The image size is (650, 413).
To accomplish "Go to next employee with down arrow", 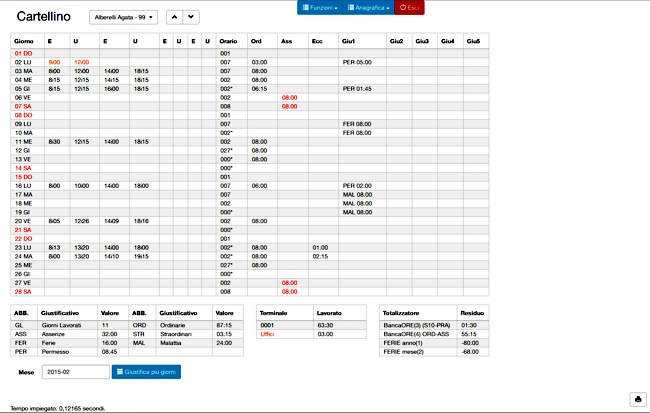I will click(191, 17).
